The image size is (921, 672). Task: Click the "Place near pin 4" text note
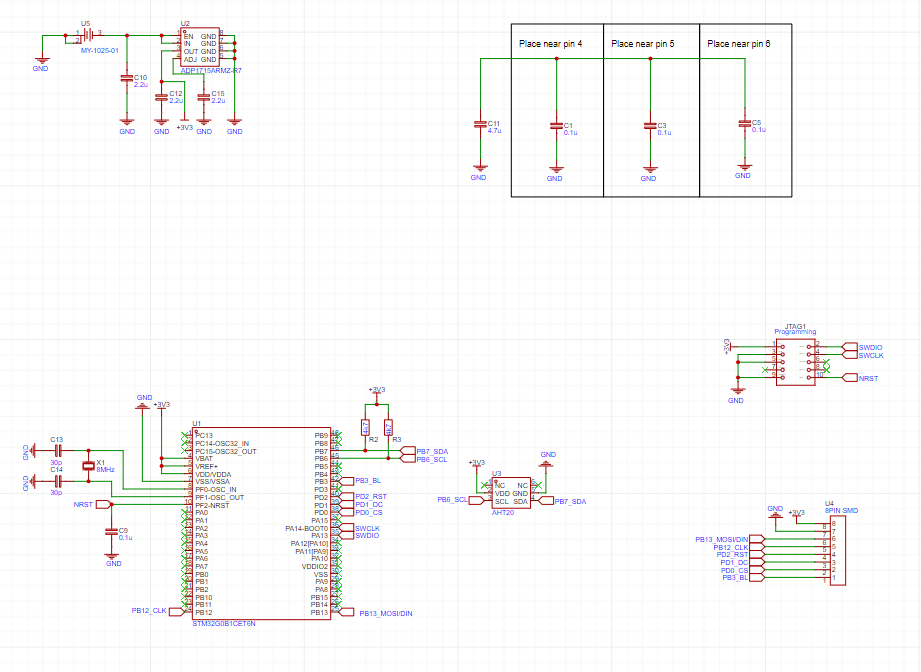548,43
